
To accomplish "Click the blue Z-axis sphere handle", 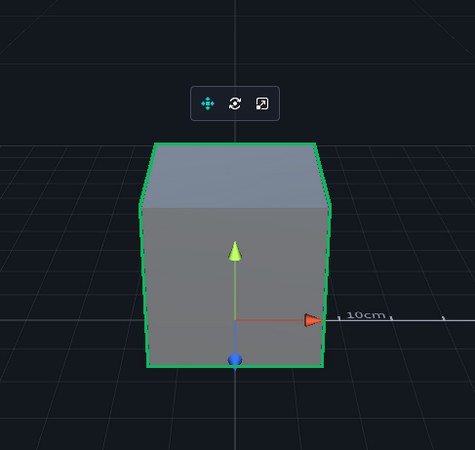I will (235, 360).
